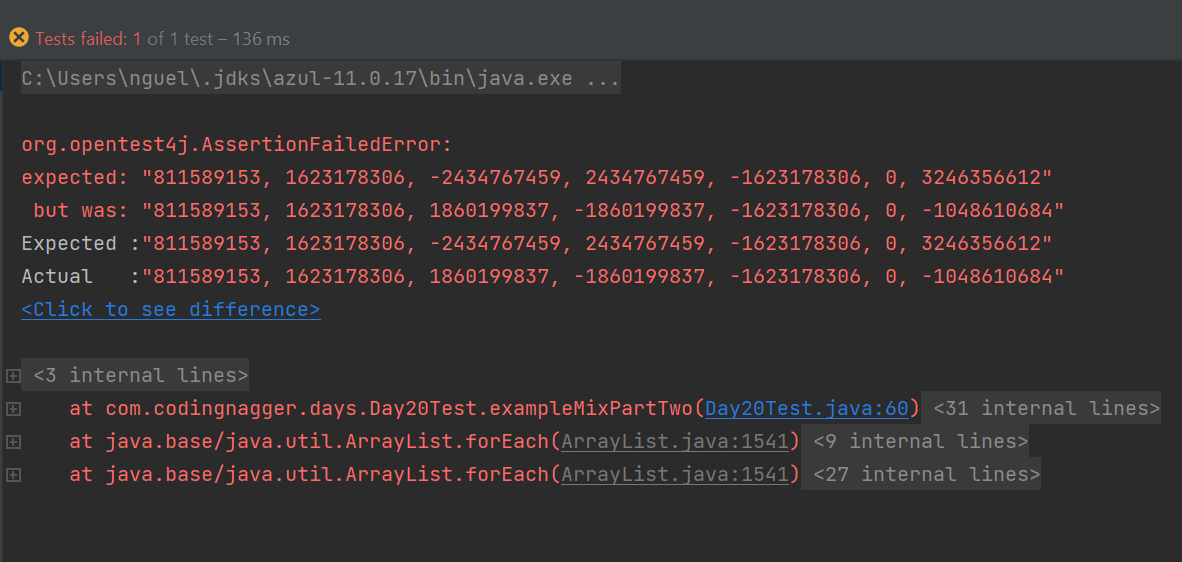Click the plus gutter icon on the first ArrayList.forEach line
The image size is (1182, 562).
[x=12, y=442]
